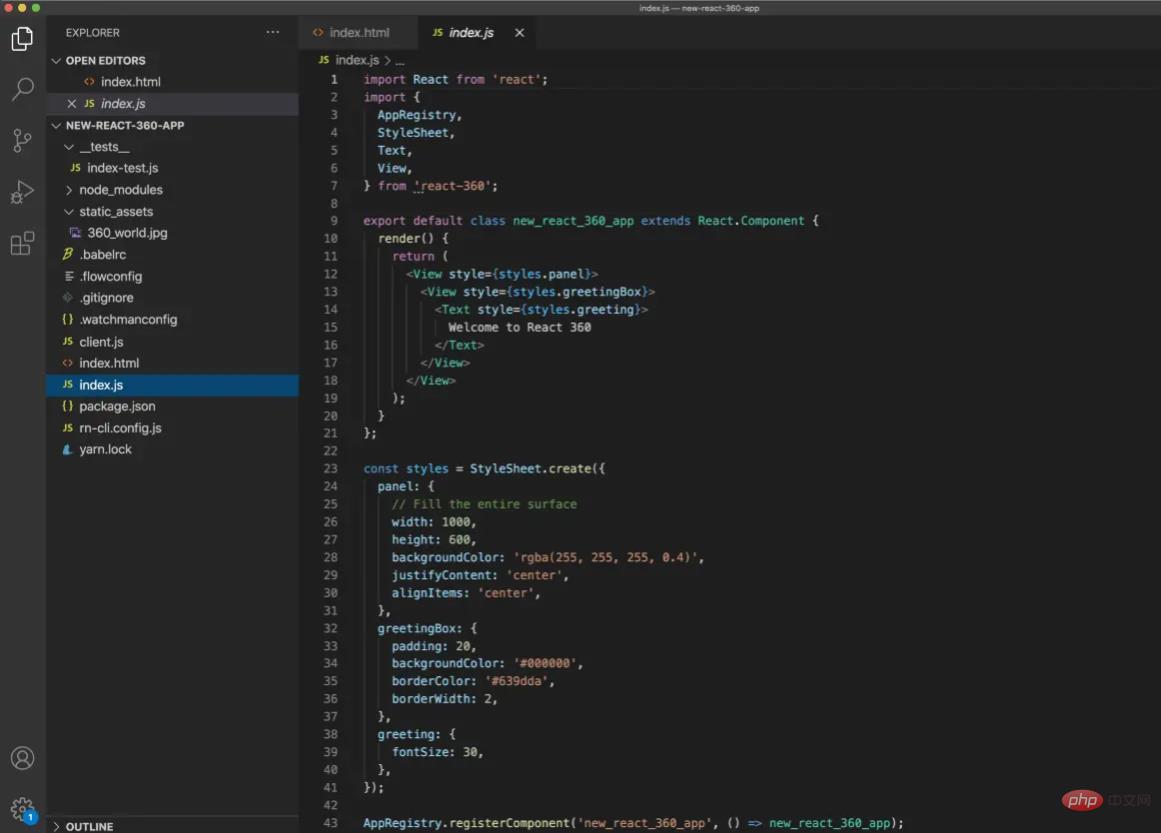The width and height of the screenshot is (1161, 833).
Task: Click the Explorer more actions ellipsis
Action: coord(273,33)
